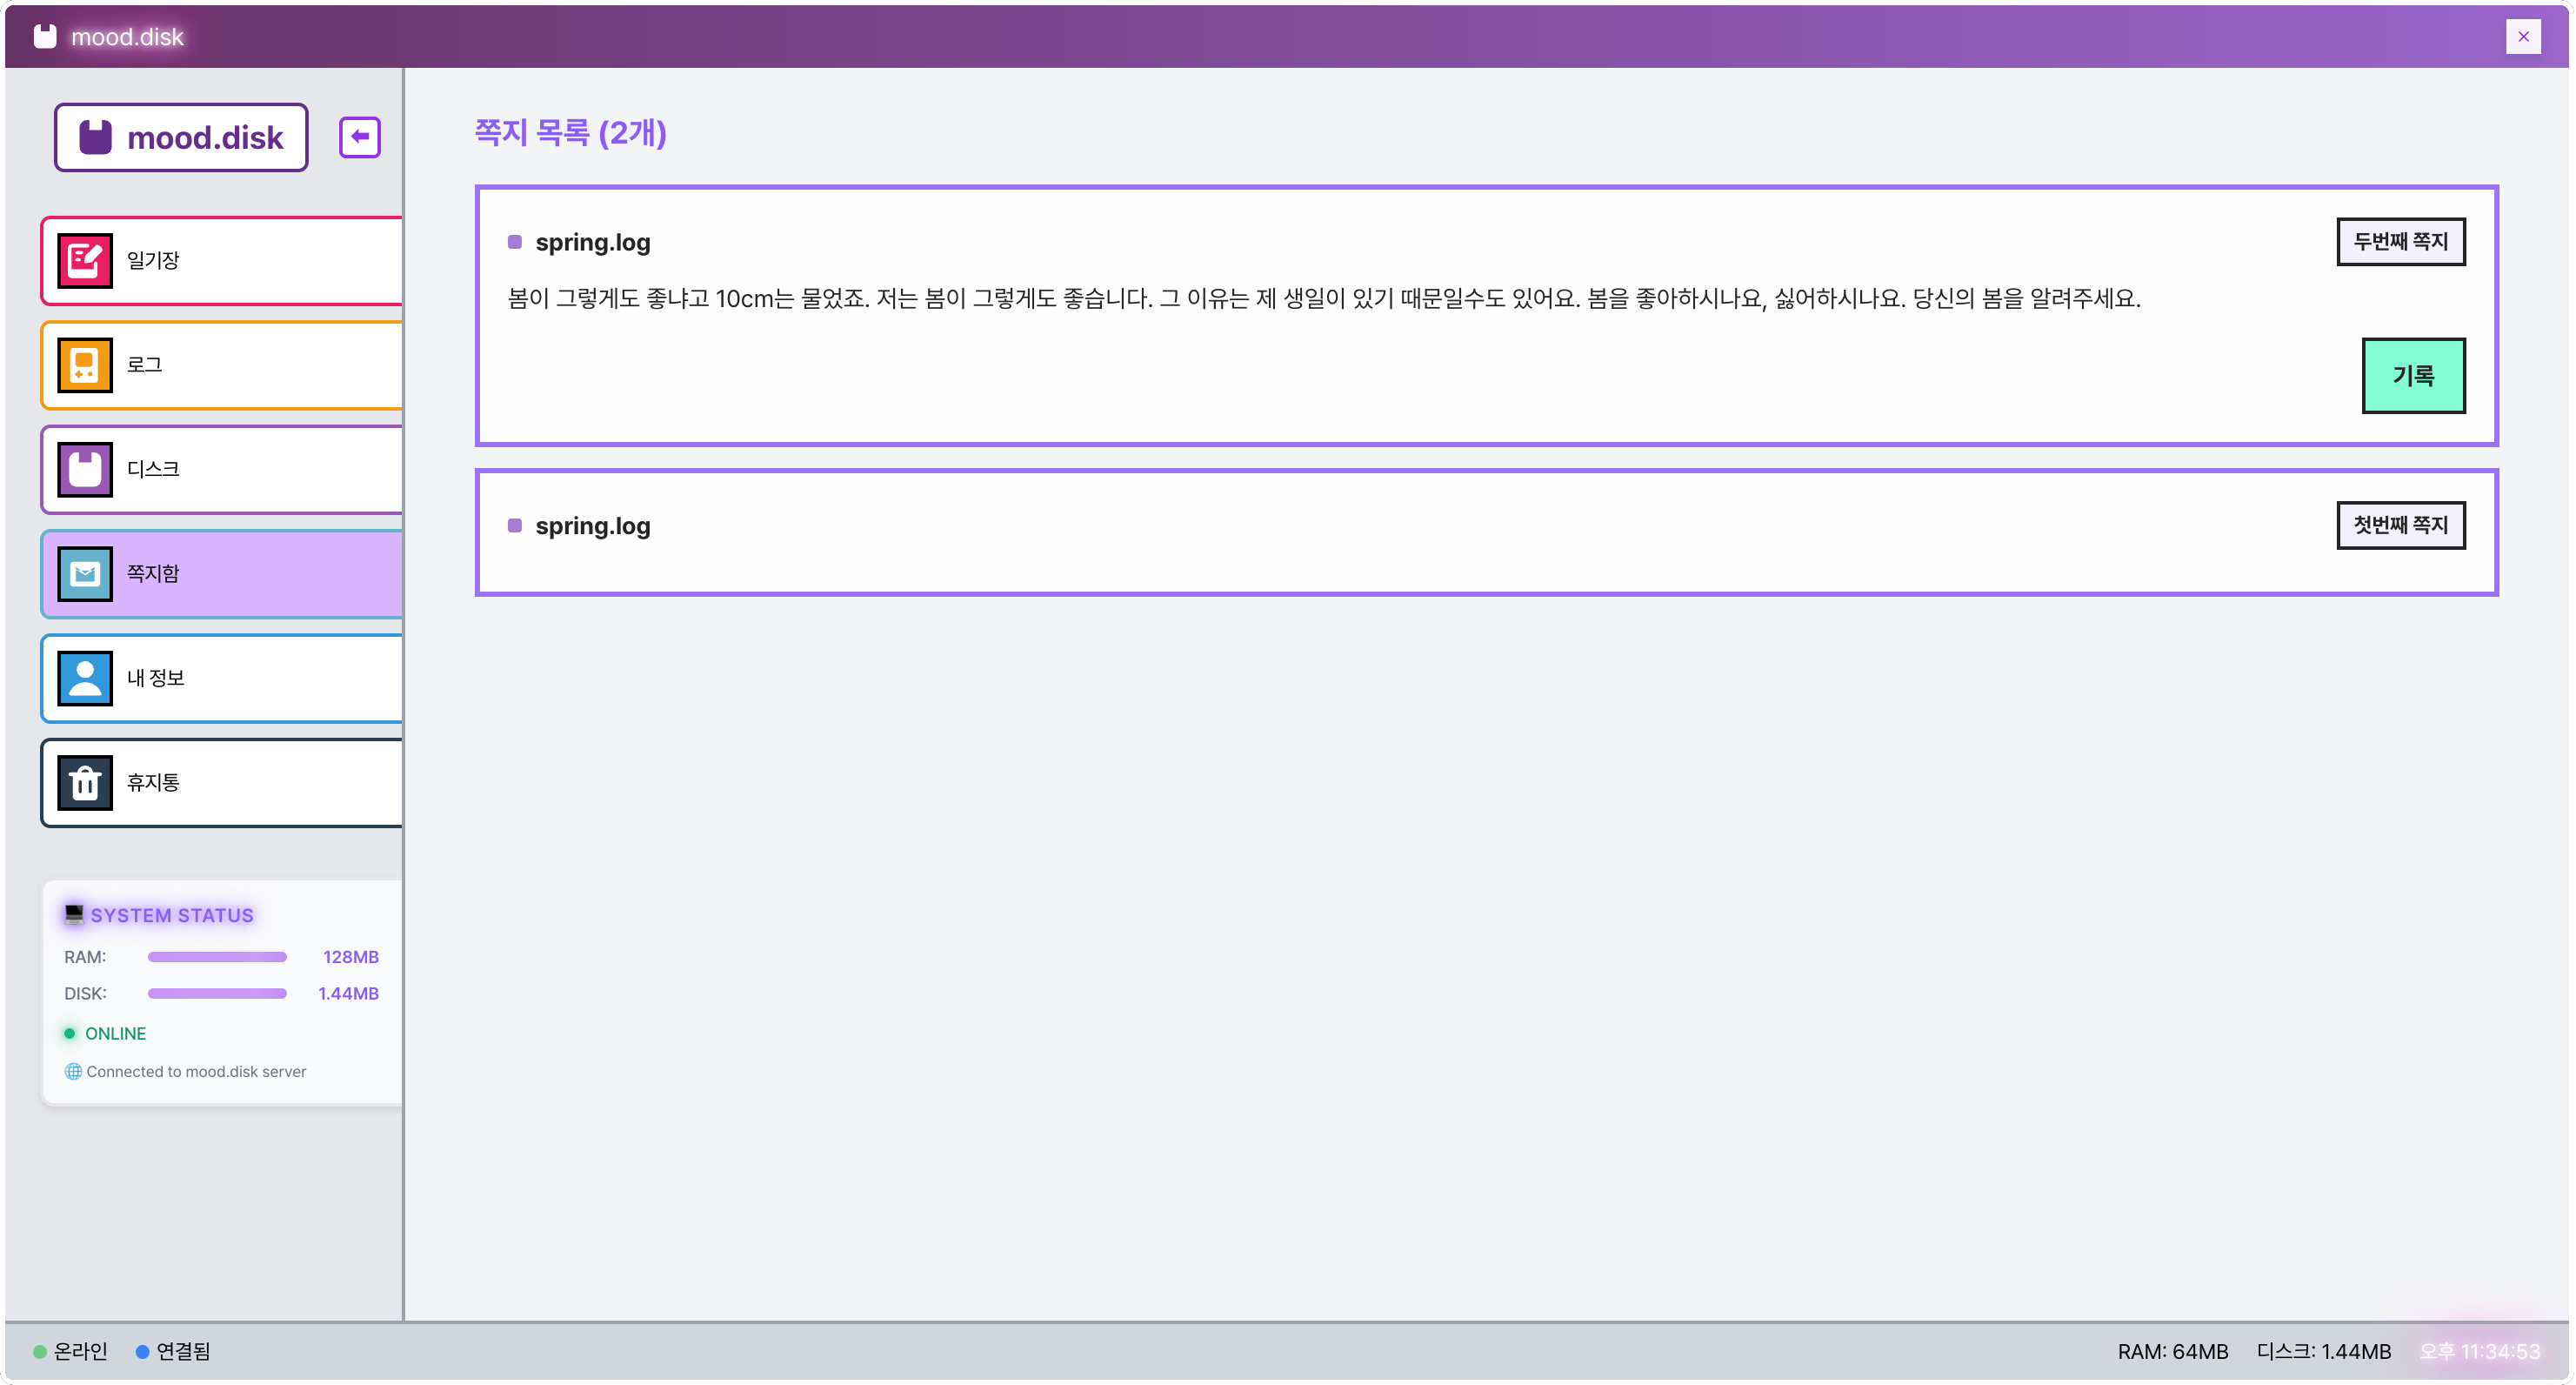Collapse sidebar with the arrow icon
2576x1385 pixels.
(x=360, y=137)
